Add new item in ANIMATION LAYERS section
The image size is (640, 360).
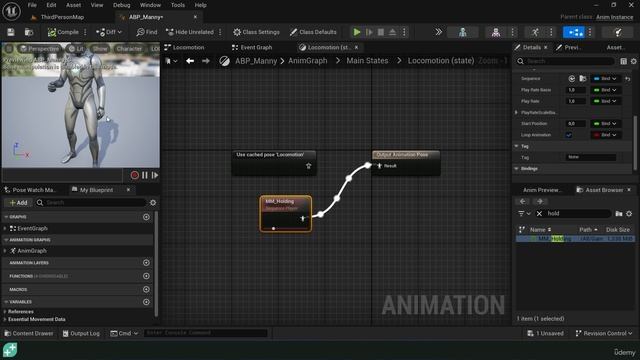(x=146, y=263)
